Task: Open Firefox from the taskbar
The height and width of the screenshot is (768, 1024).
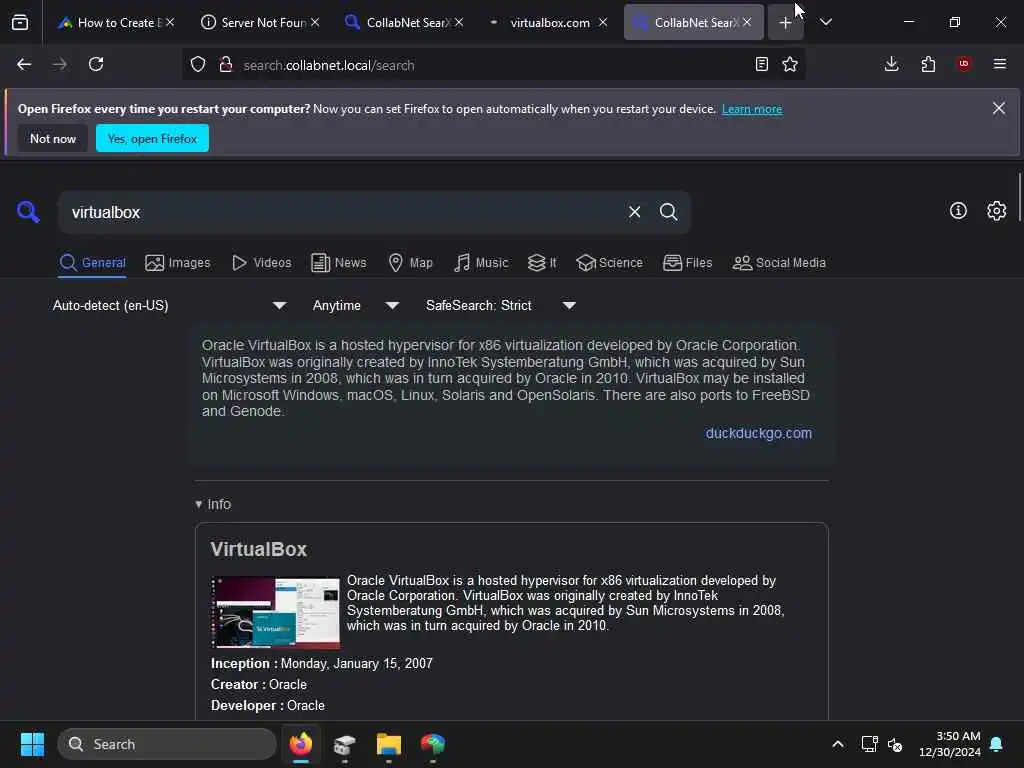Action: point(301,744)
